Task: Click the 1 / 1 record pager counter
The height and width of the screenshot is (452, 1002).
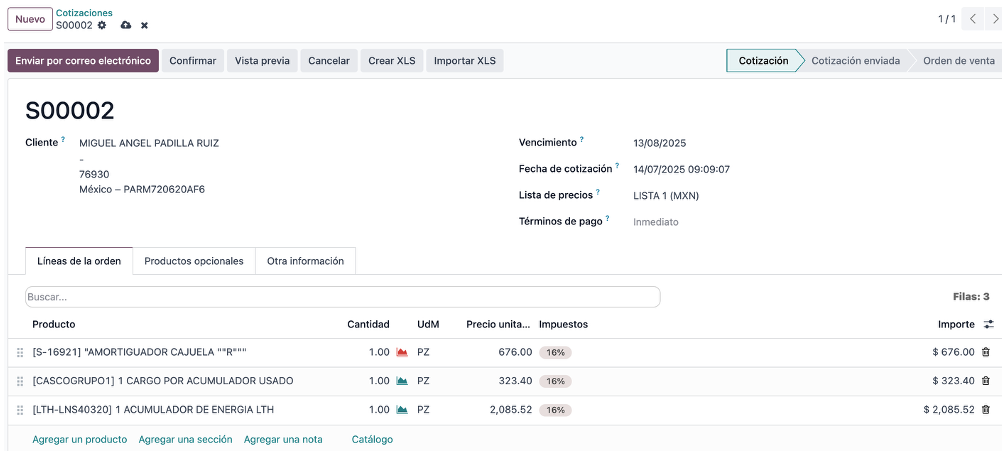Action: tap(946, 19)
